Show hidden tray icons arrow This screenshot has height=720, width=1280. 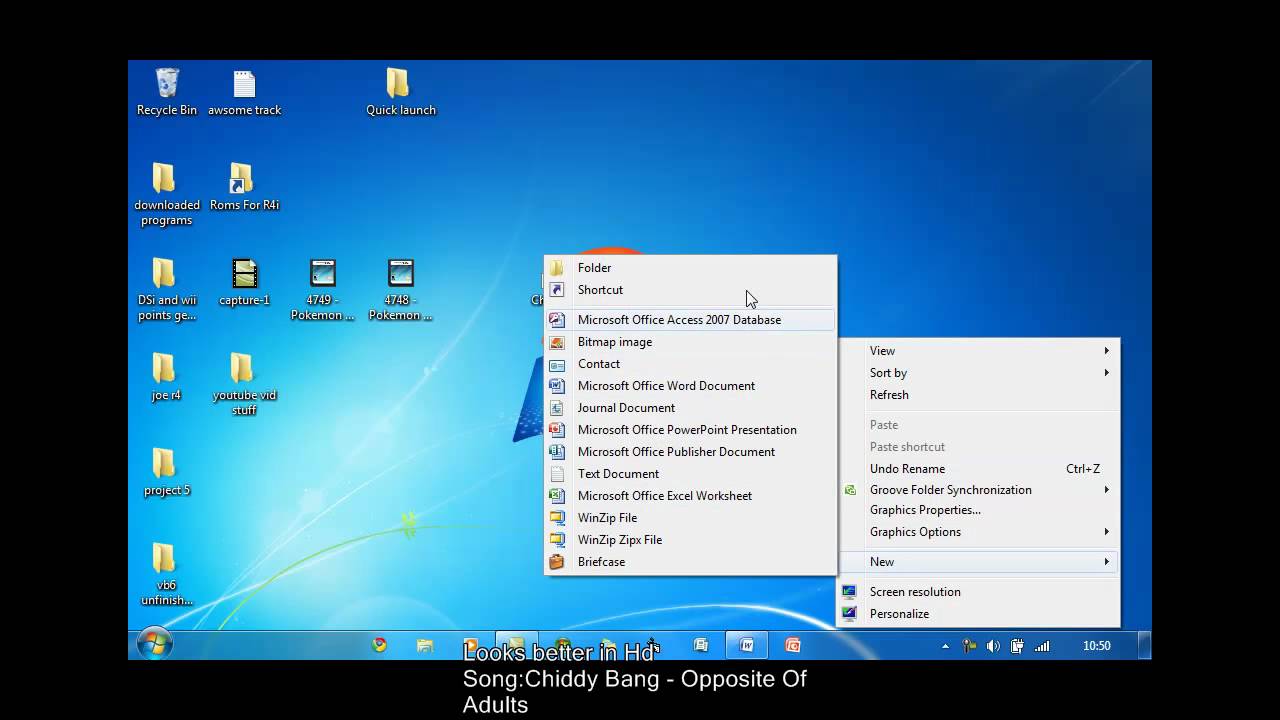coord(946,646)
